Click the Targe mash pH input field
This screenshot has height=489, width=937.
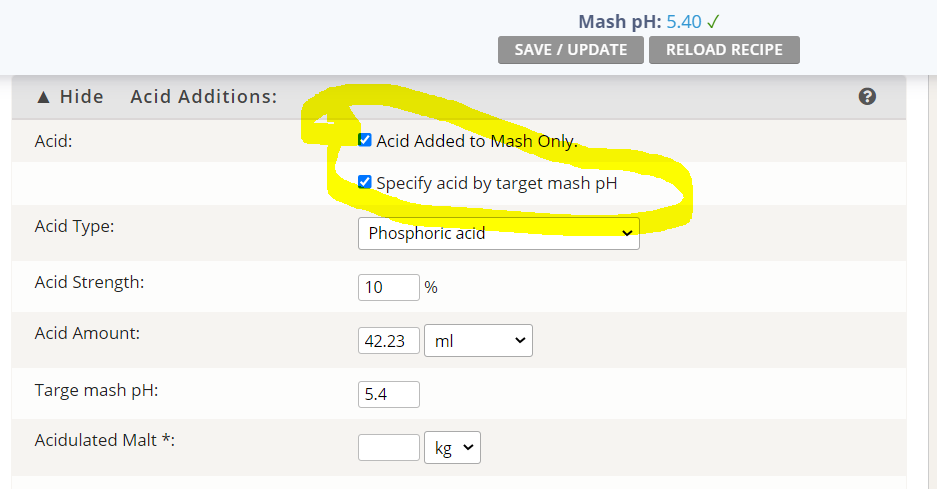388,394
